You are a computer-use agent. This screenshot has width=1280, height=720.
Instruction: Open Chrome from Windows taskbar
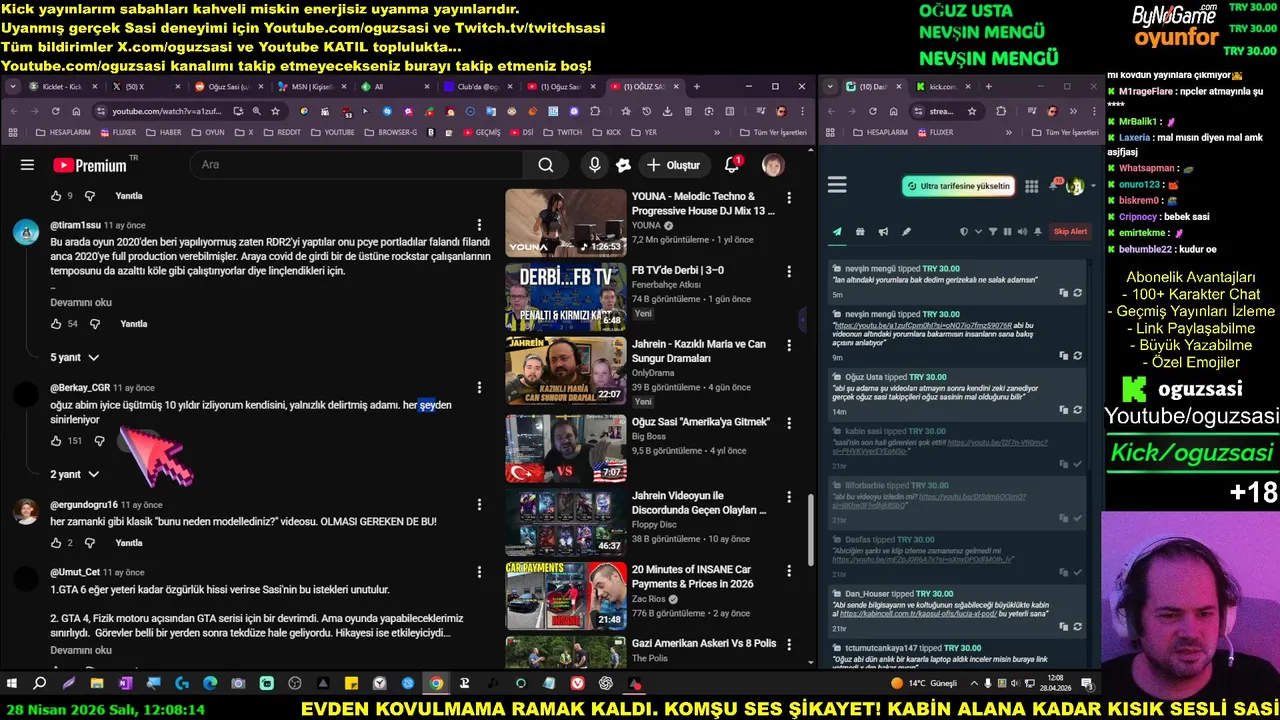tap(436, 684)
